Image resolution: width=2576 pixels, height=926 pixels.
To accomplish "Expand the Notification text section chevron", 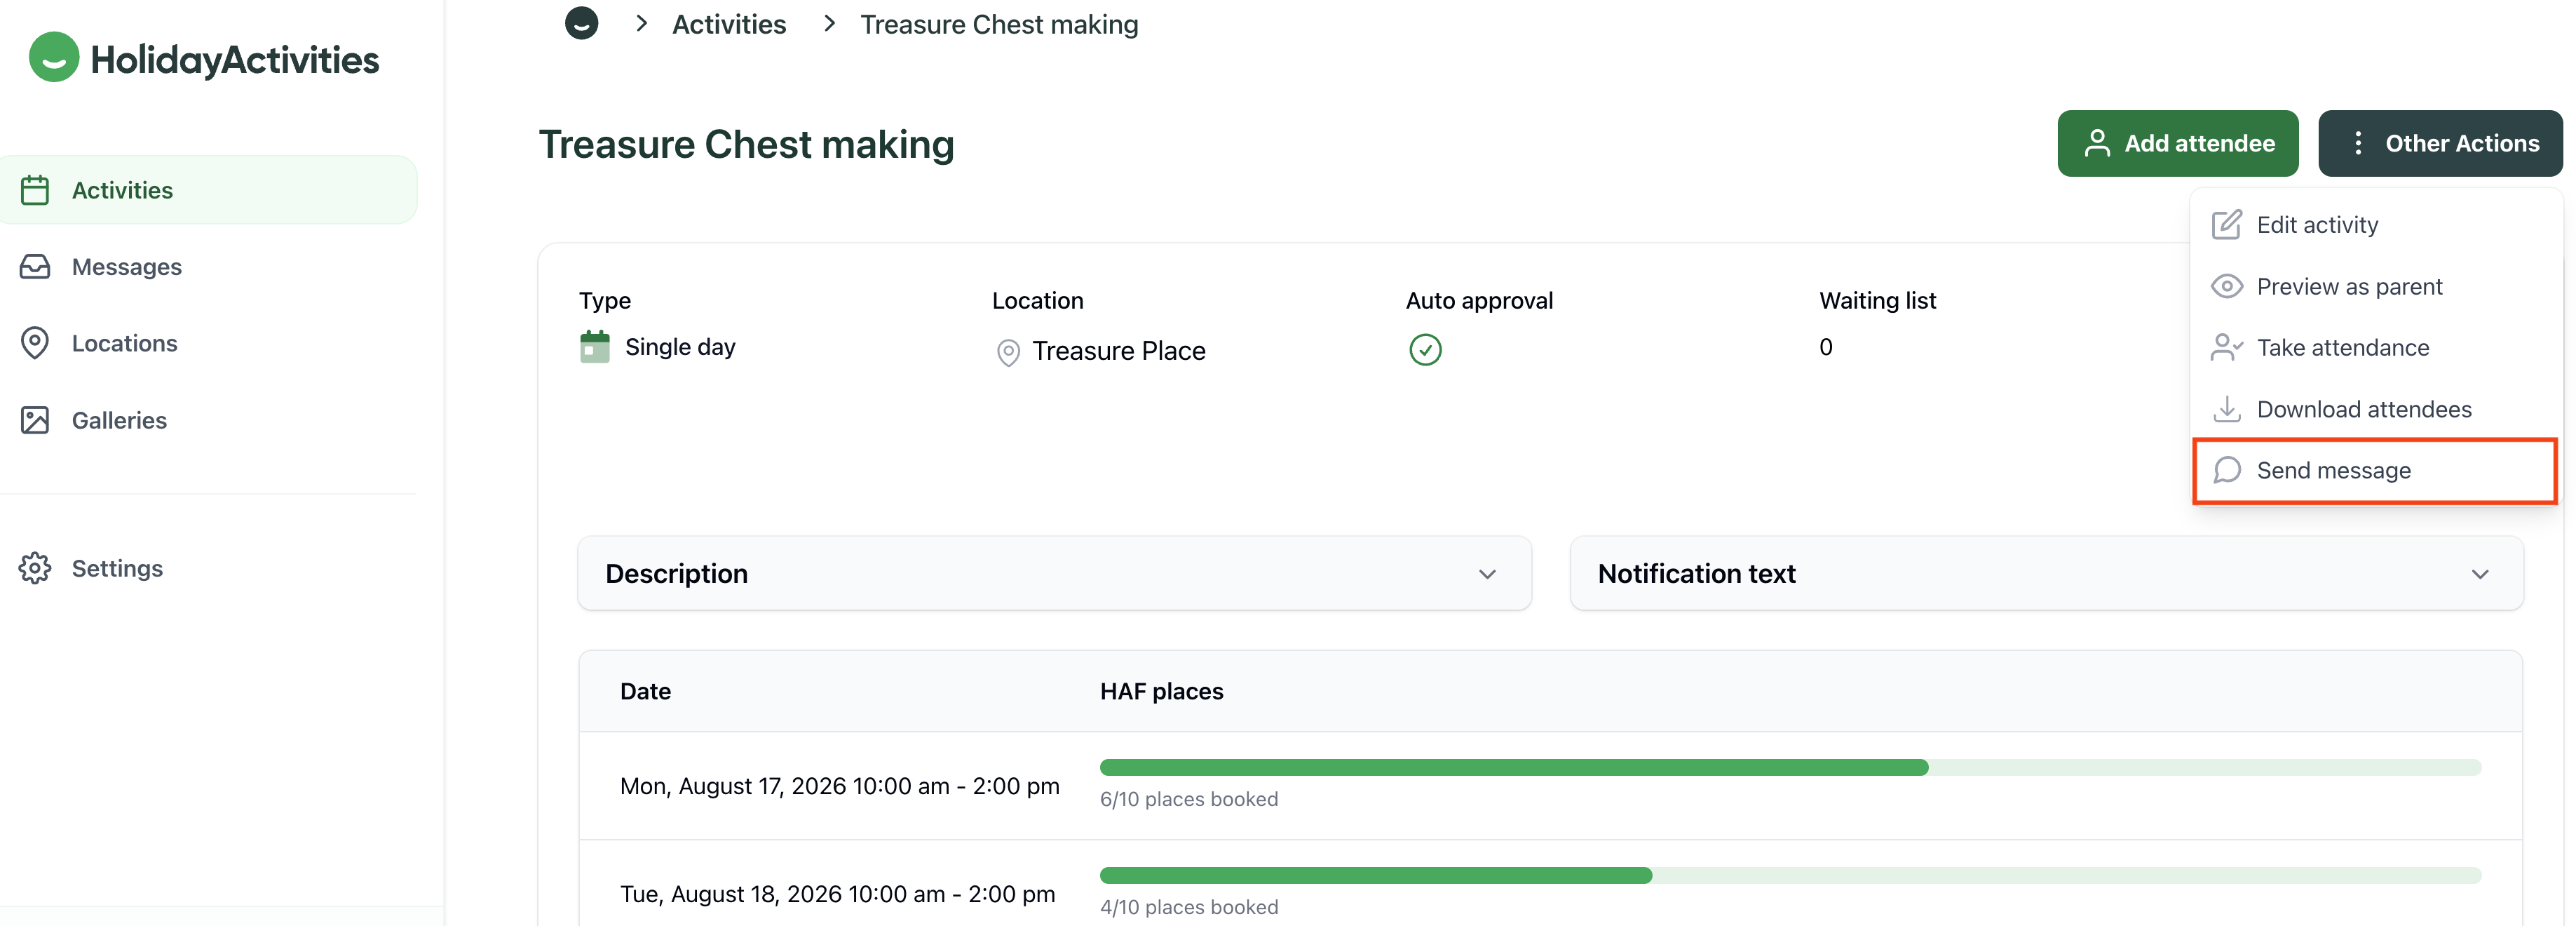I will [x=2480, y=574].
